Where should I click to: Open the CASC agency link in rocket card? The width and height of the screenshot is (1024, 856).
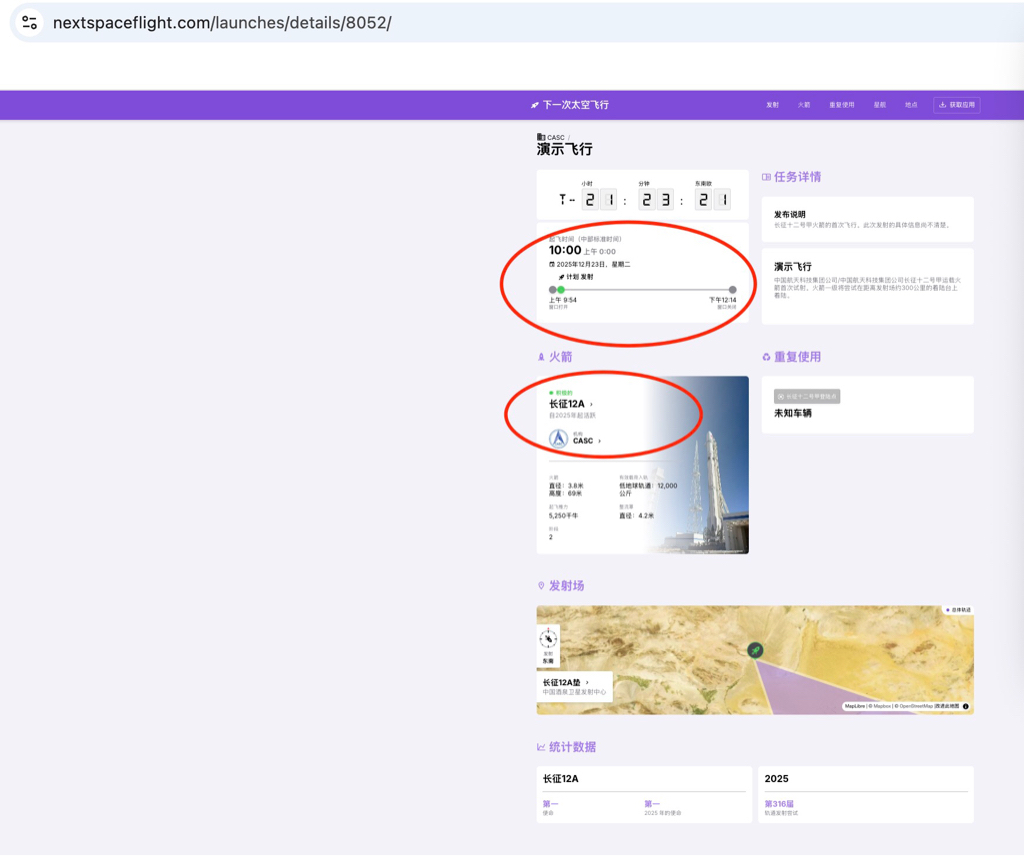coord(583,441)
